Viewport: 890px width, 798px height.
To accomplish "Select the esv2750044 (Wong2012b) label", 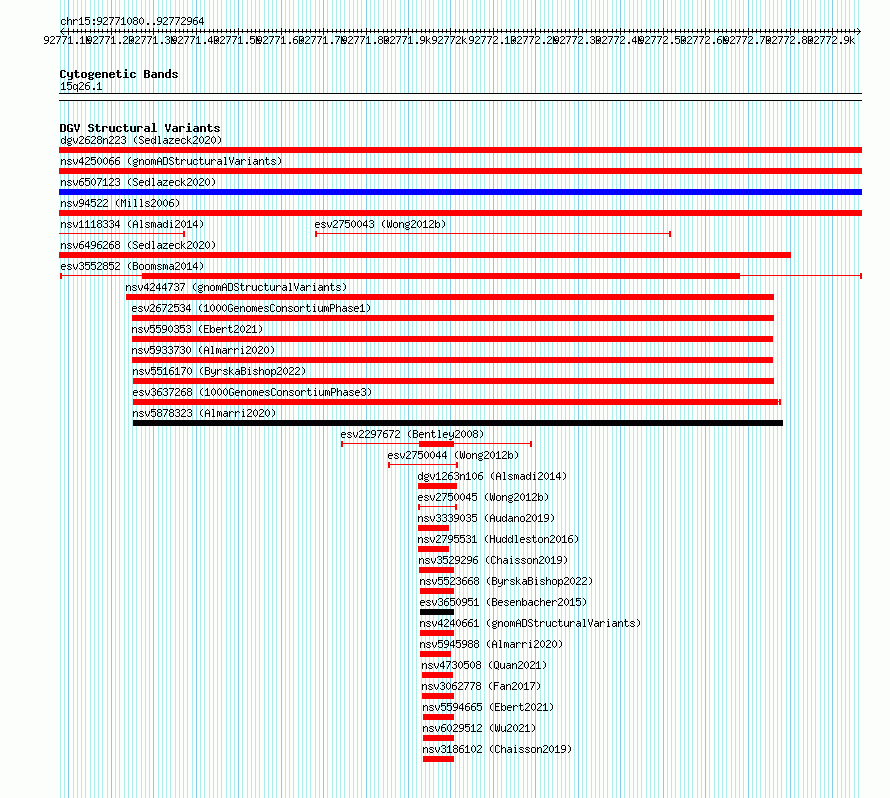I will (453, 455).
